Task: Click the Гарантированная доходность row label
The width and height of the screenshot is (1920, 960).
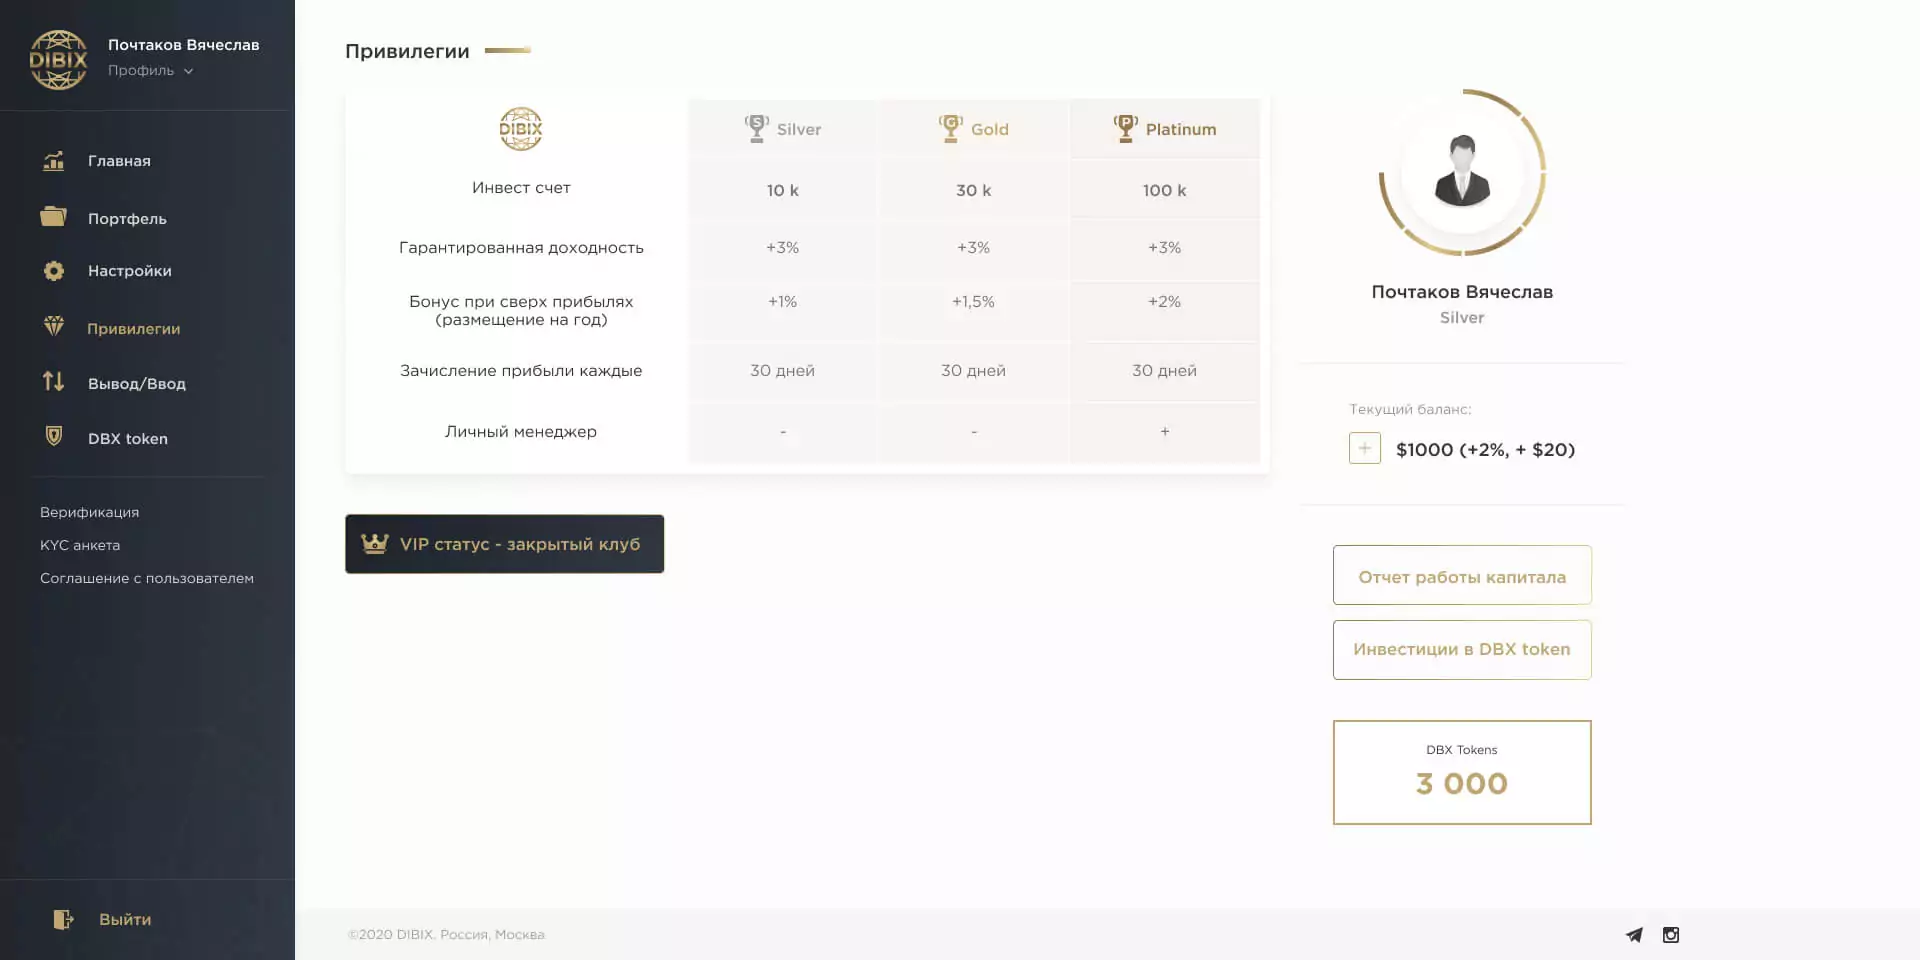Action: coord(521,248)
